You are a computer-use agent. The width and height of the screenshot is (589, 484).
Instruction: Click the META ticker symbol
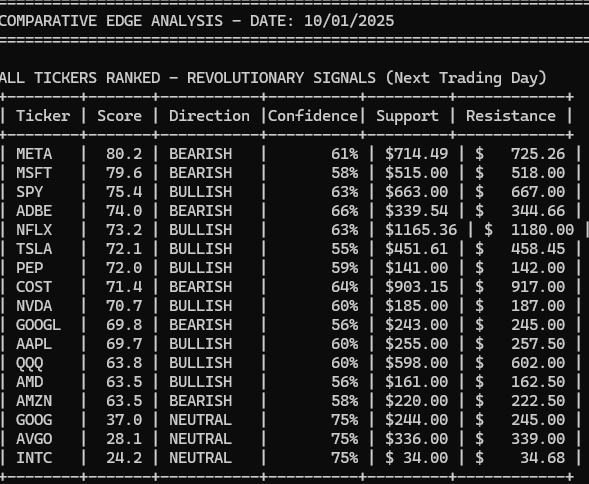click(34, 154)
